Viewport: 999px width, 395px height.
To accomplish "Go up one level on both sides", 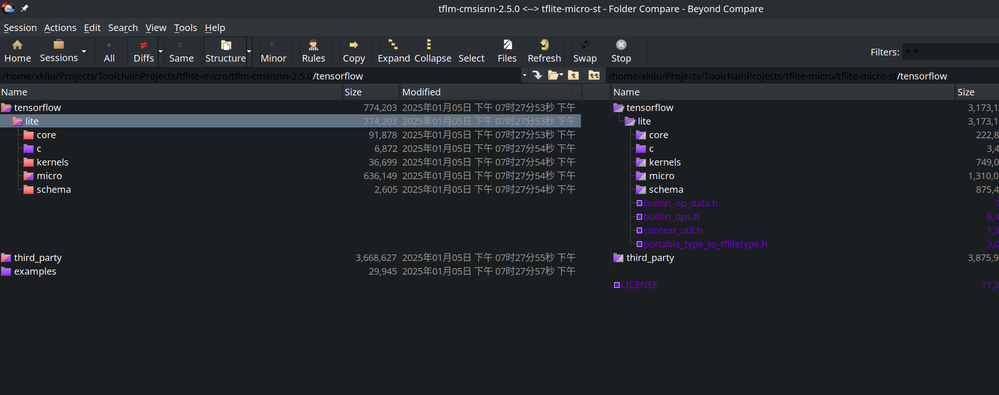I will tap(594, 75).
